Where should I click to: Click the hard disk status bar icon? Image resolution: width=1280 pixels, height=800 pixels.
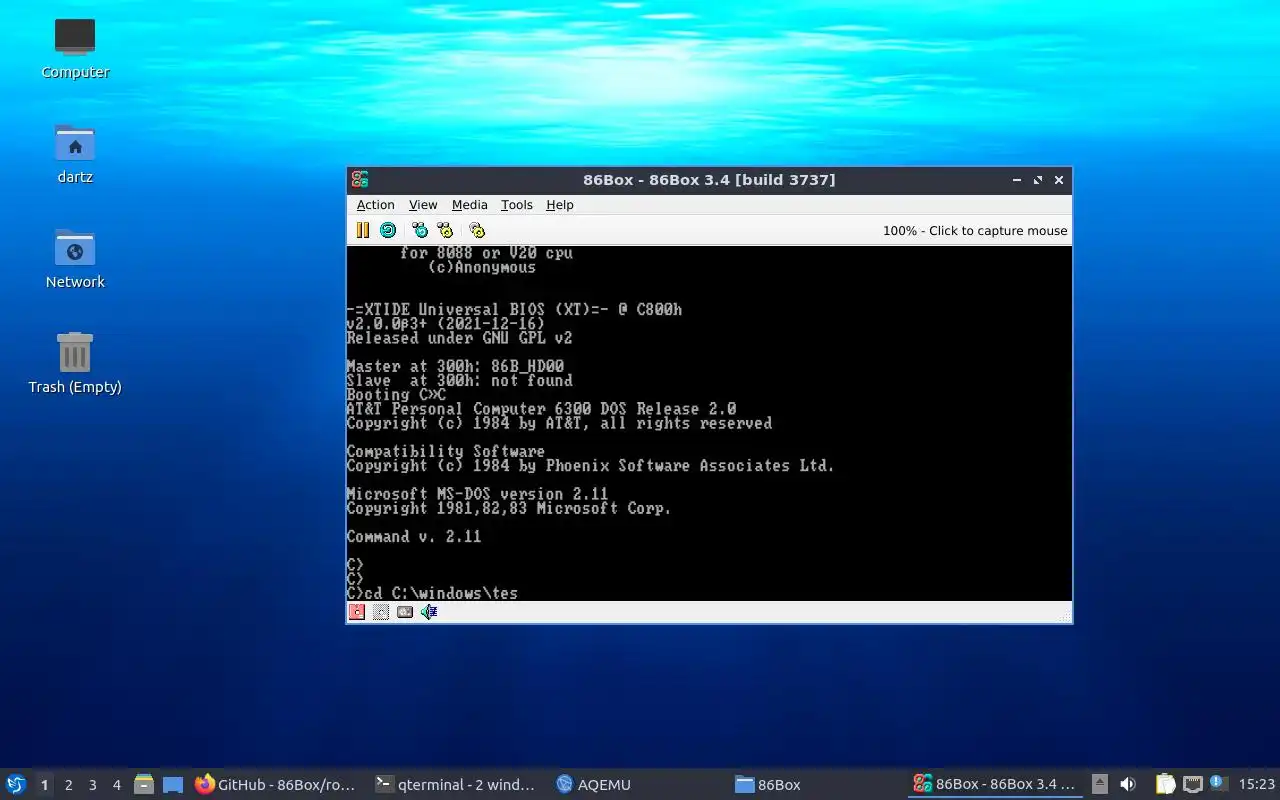405,612
